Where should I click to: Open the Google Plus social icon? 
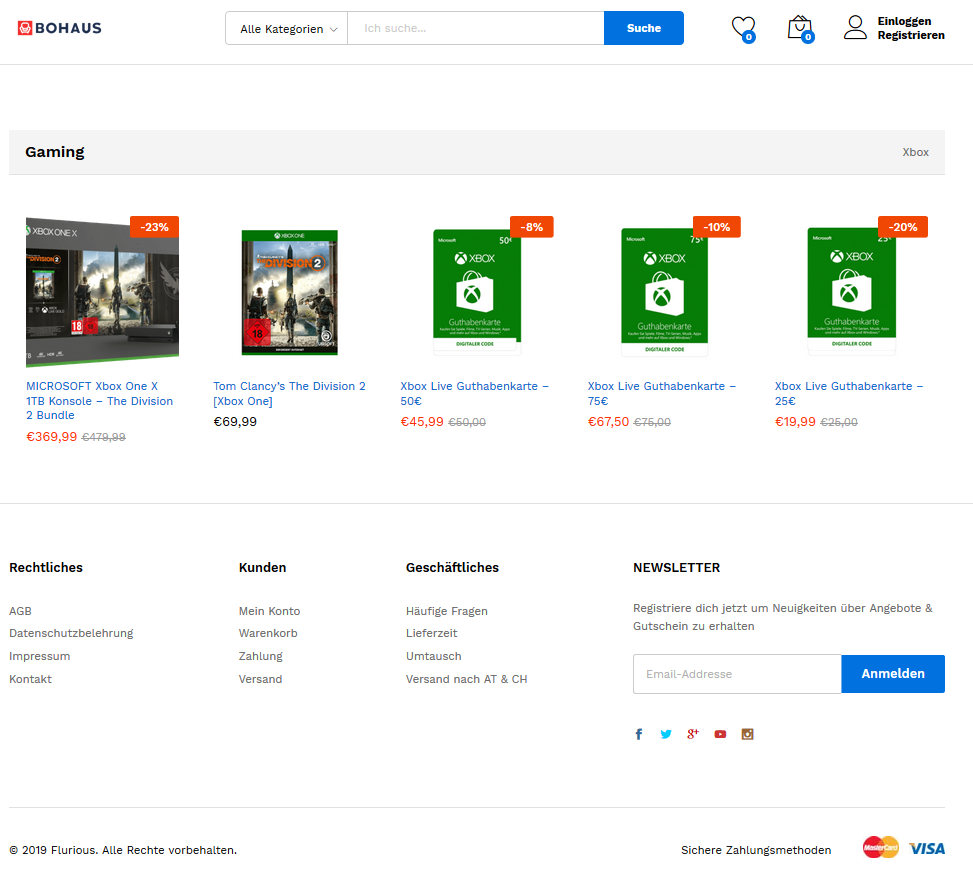[x=693, y=734]
